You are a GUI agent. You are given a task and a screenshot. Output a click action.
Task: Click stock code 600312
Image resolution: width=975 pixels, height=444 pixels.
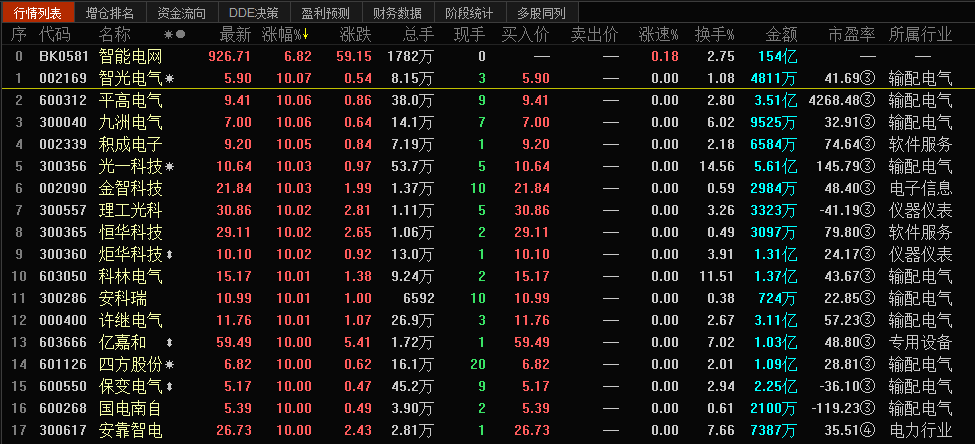63,101
